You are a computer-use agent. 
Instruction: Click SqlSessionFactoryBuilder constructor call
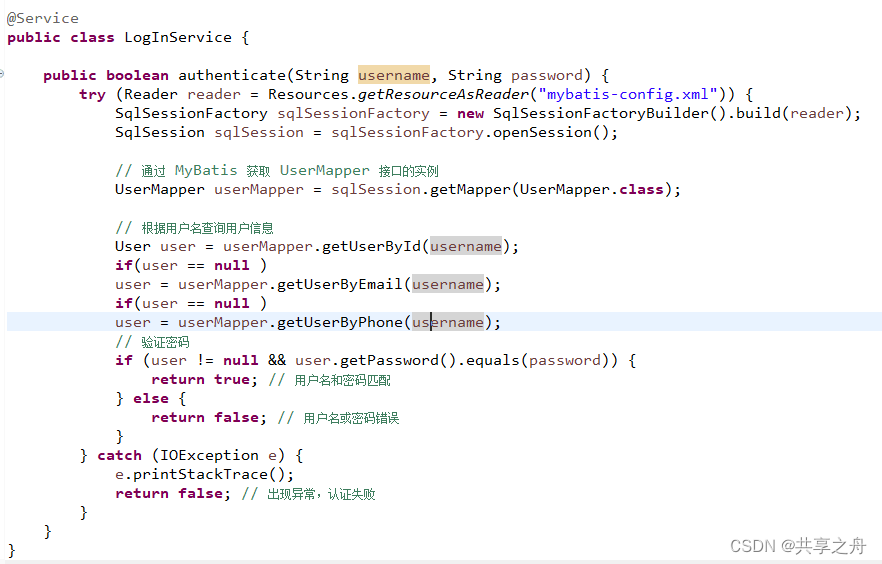[x=610, y=114]
